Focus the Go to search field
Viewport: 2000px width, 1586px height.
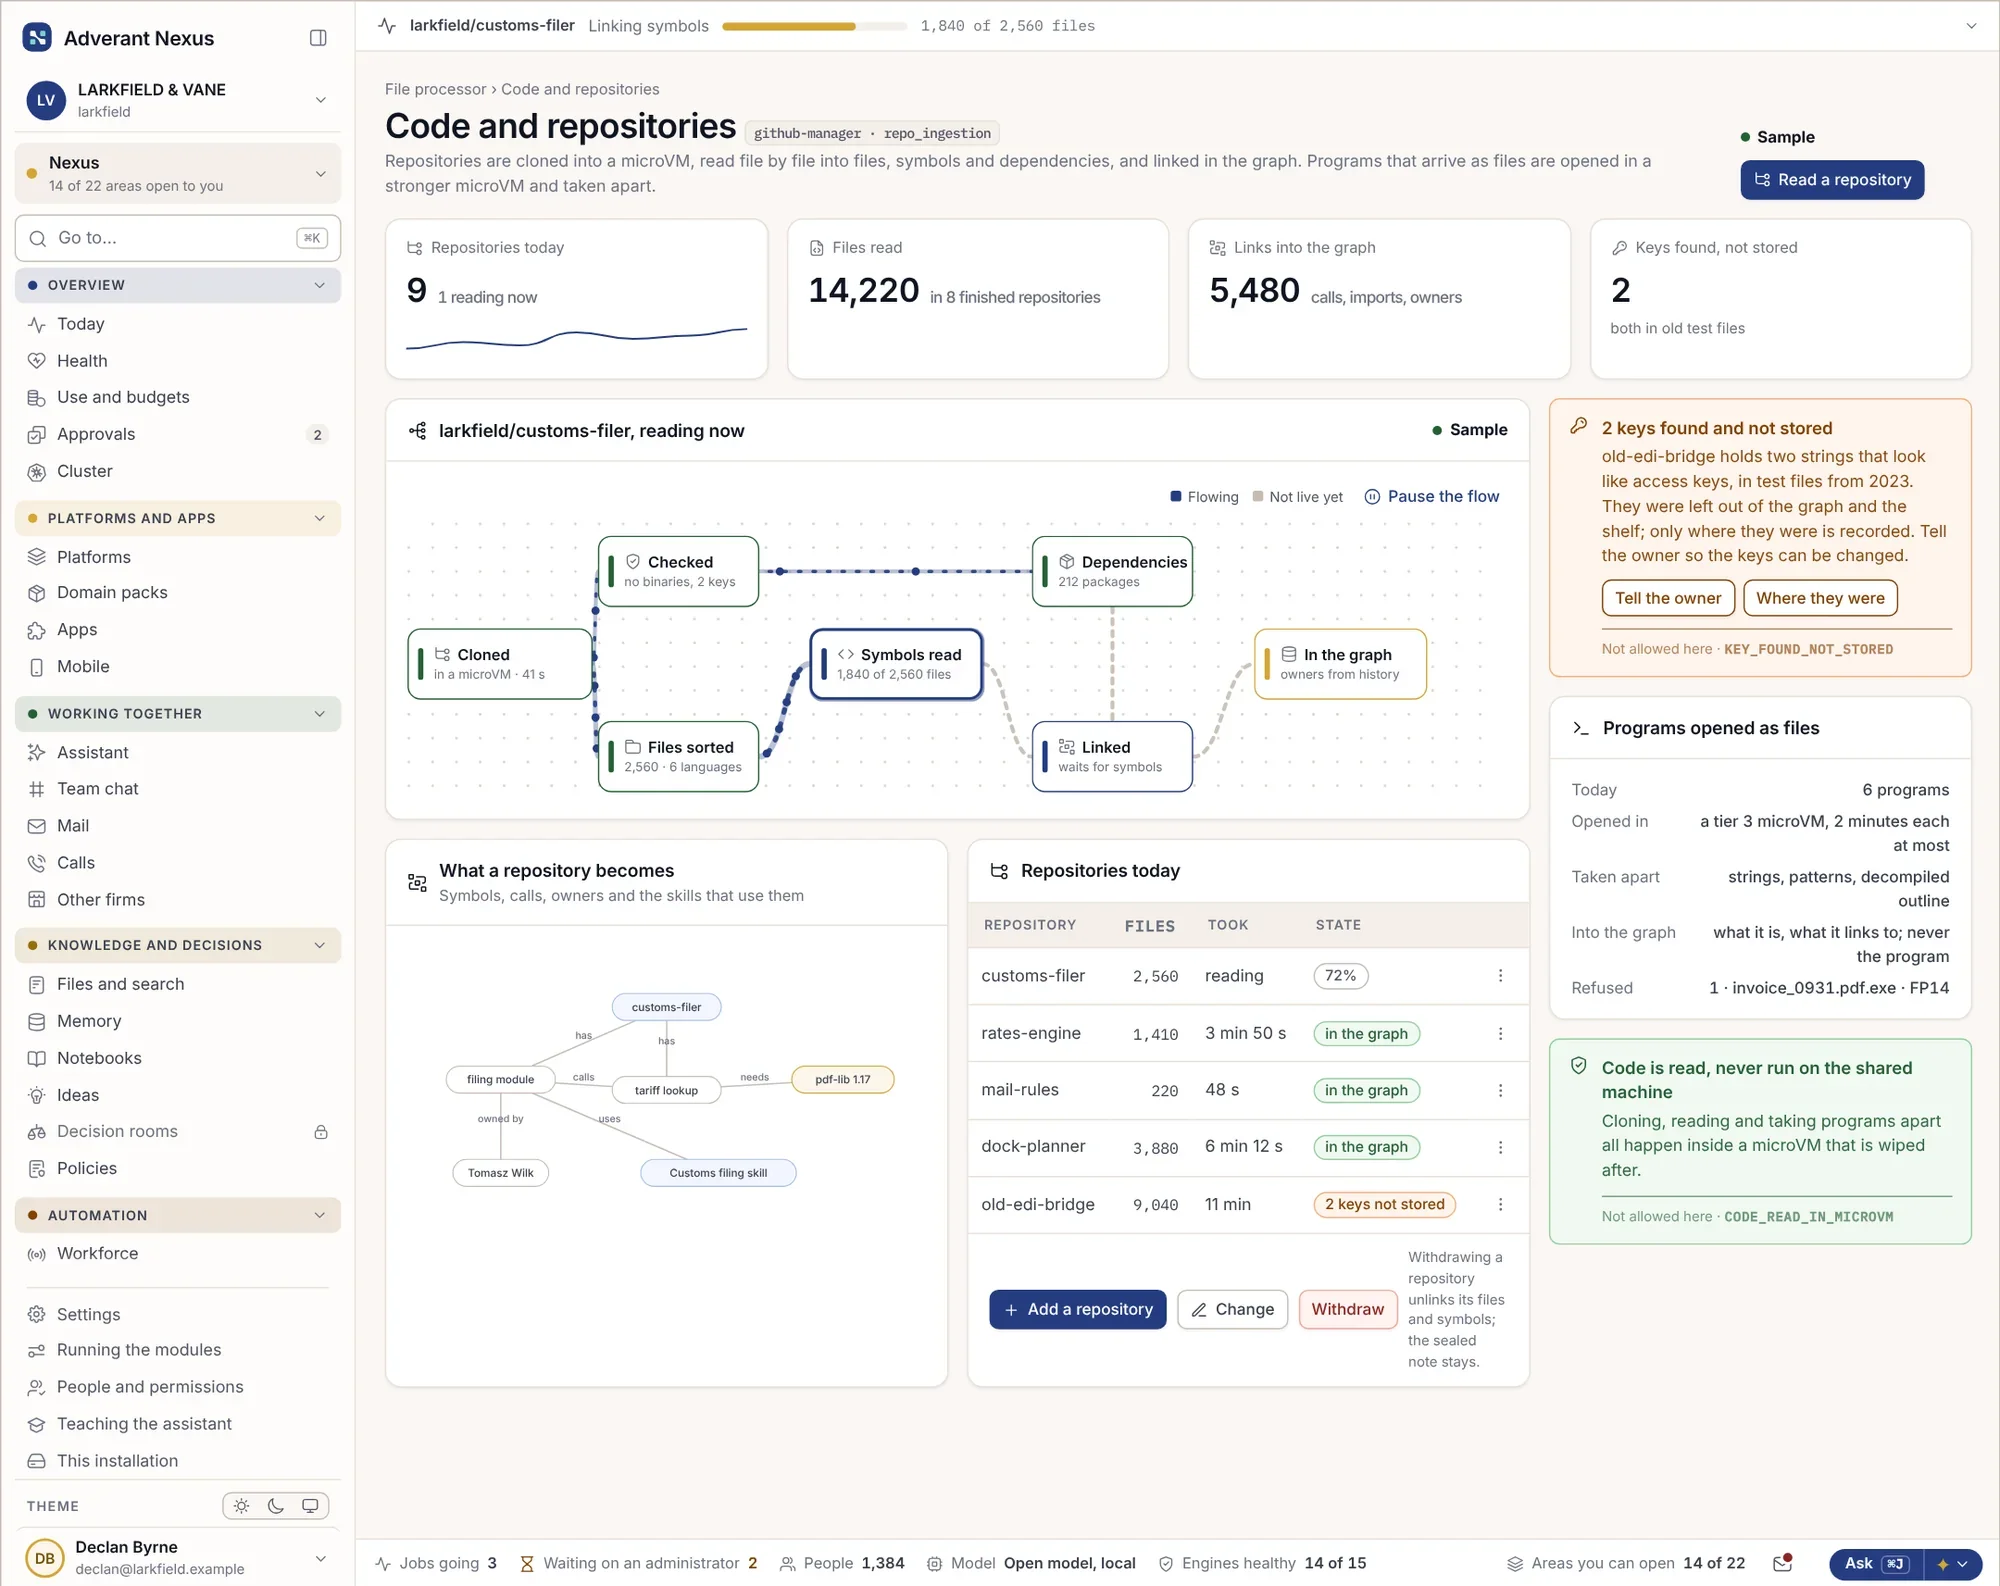[178, 238]
